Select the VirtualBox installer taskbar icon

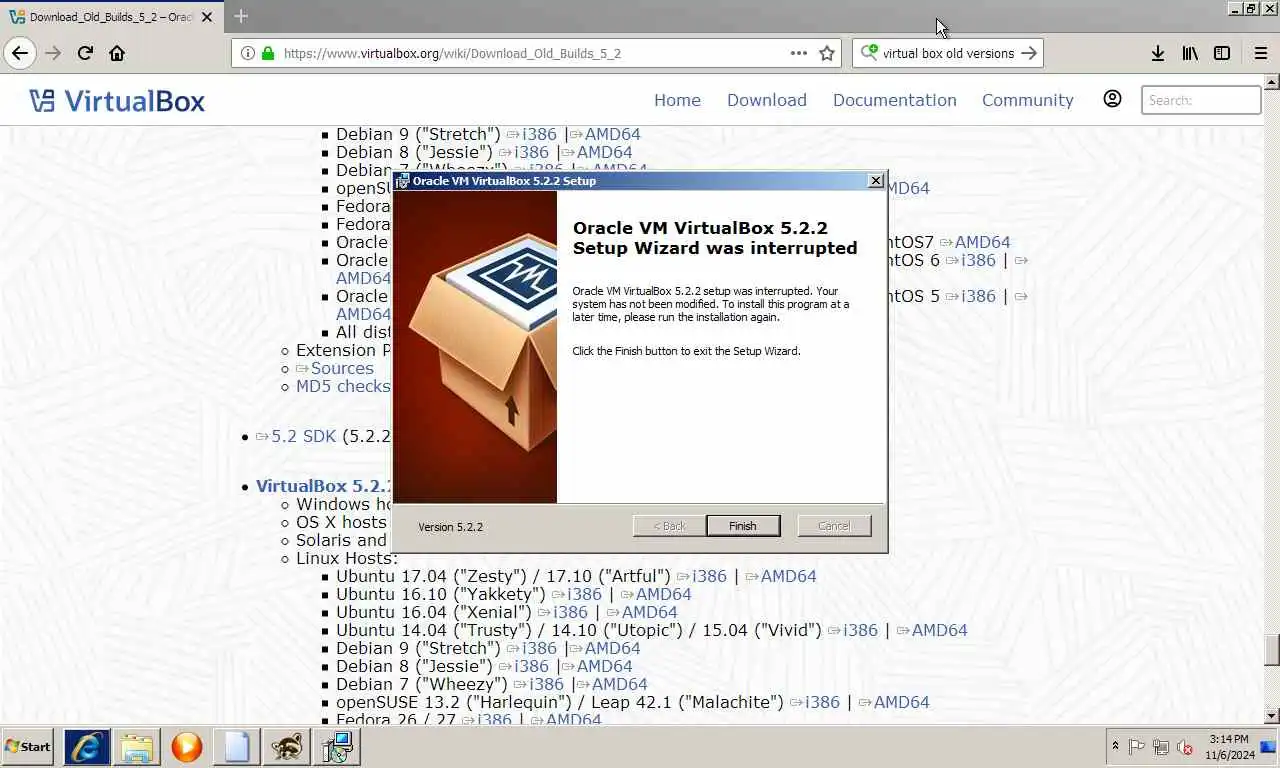(x=337, y=747)
